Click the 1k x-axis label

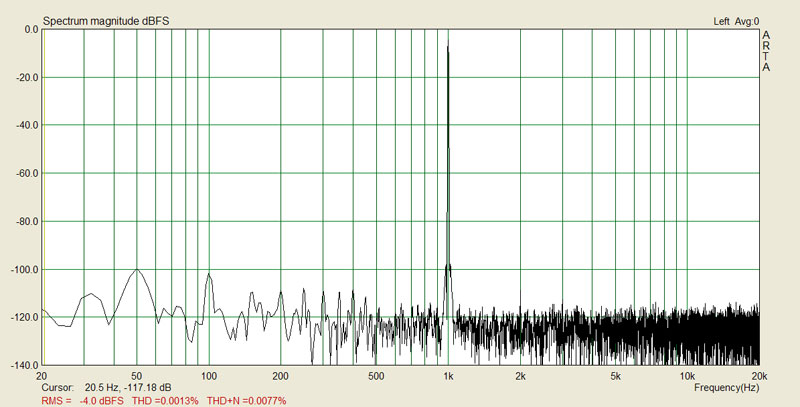[x=448, y=376]
